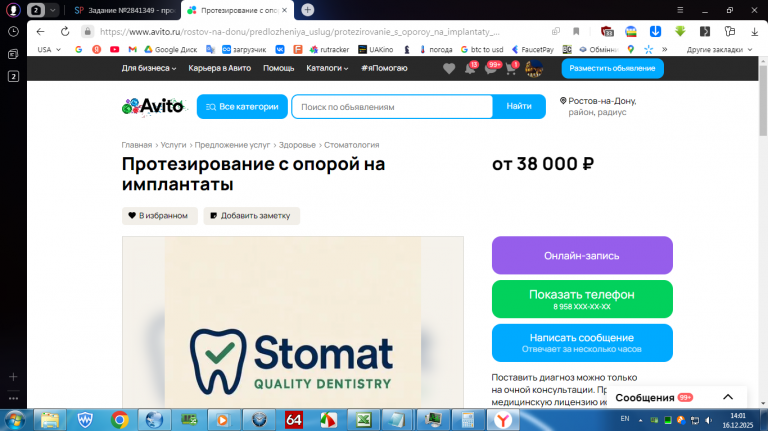Go to Здоровье breadcrumb
This screenshot has height=431, width=768.
click(297, 145)
